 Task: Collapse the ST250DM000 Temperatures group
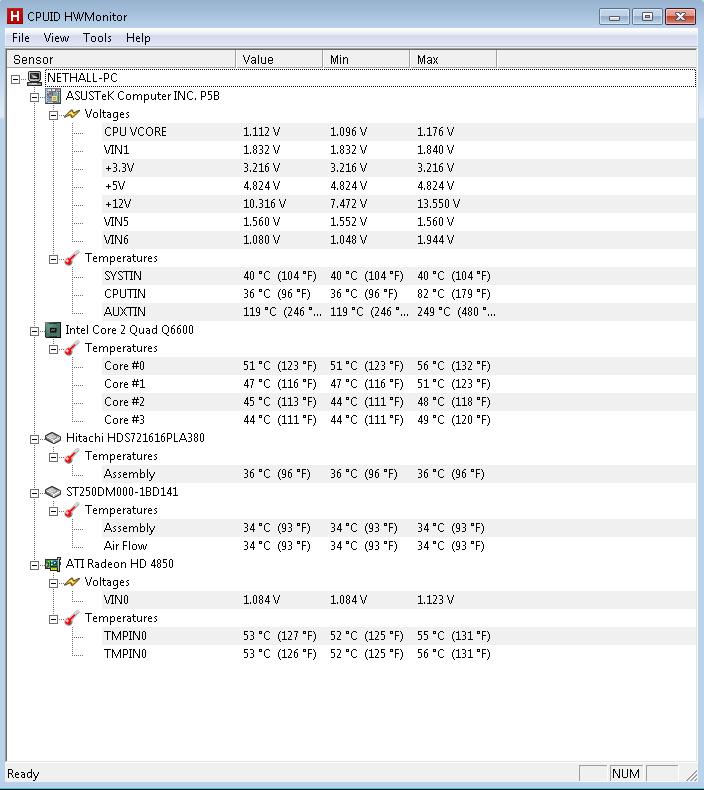pyautogui.click(x=53, y=511)
